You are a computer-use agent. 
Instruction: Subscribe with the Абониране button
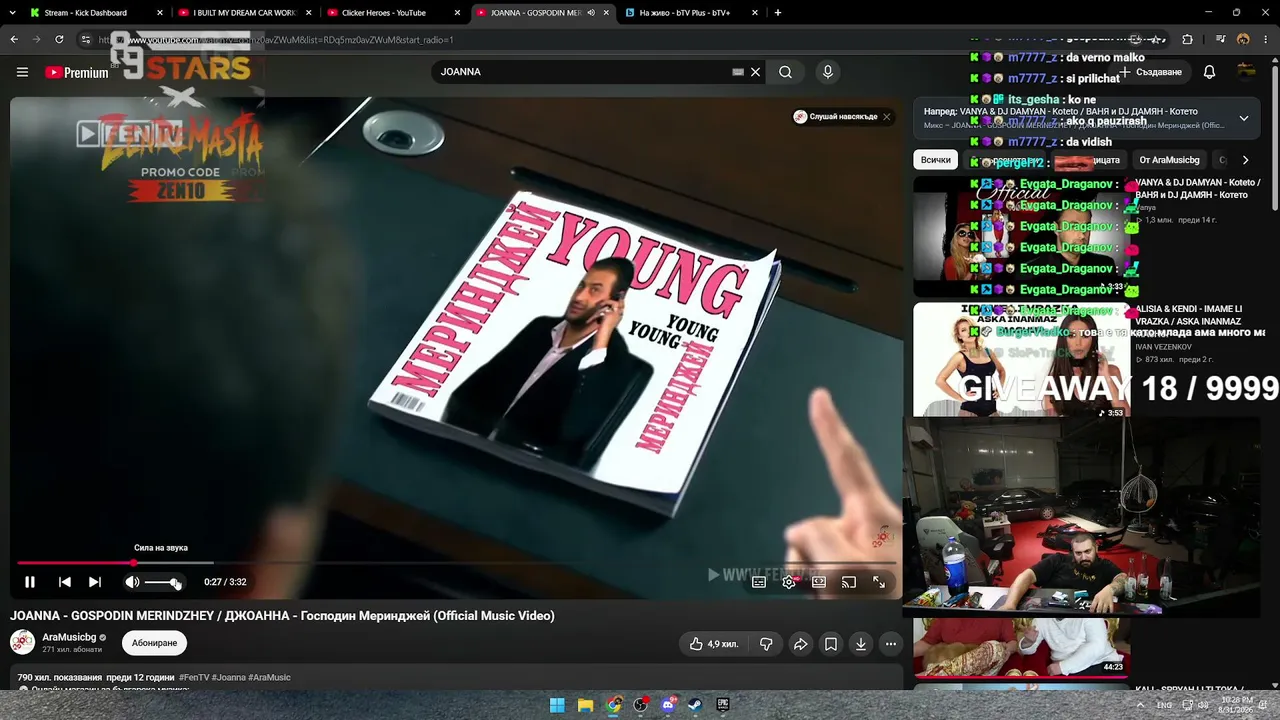154,643
